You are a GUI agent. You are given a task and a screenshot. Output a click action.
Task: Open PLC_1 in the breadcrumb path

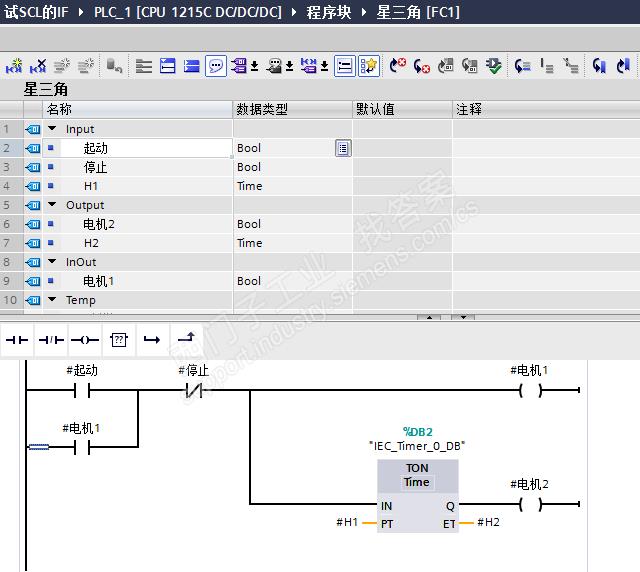point(188,12)
